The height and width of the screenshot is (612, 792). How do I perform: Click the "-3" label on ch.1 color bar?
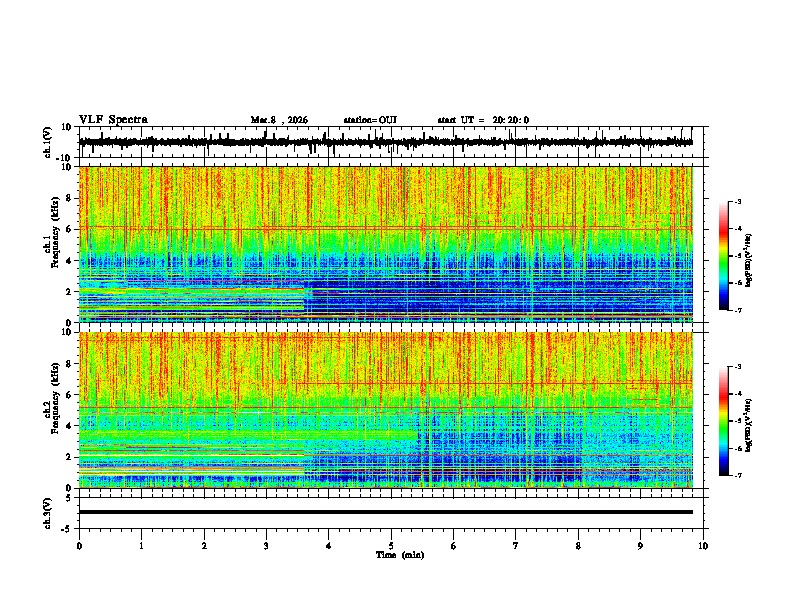(737, 201)
